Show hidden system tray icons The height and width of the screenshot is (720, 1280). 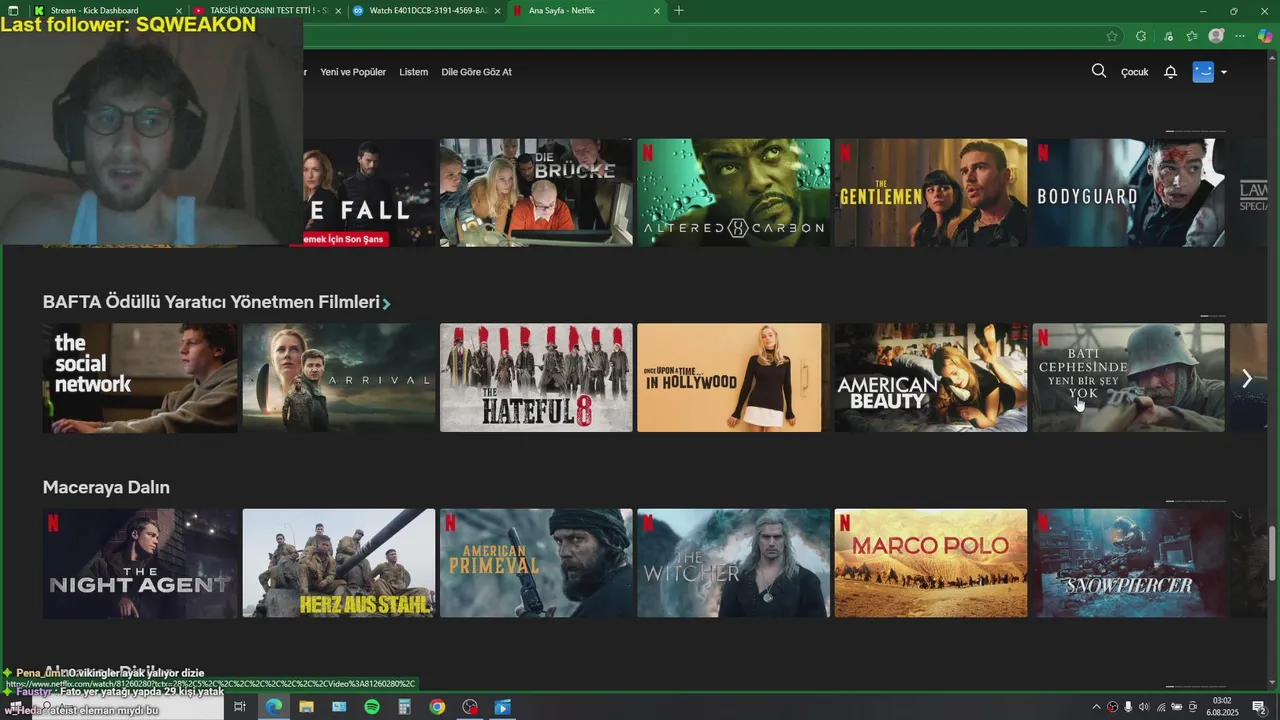1096,707
